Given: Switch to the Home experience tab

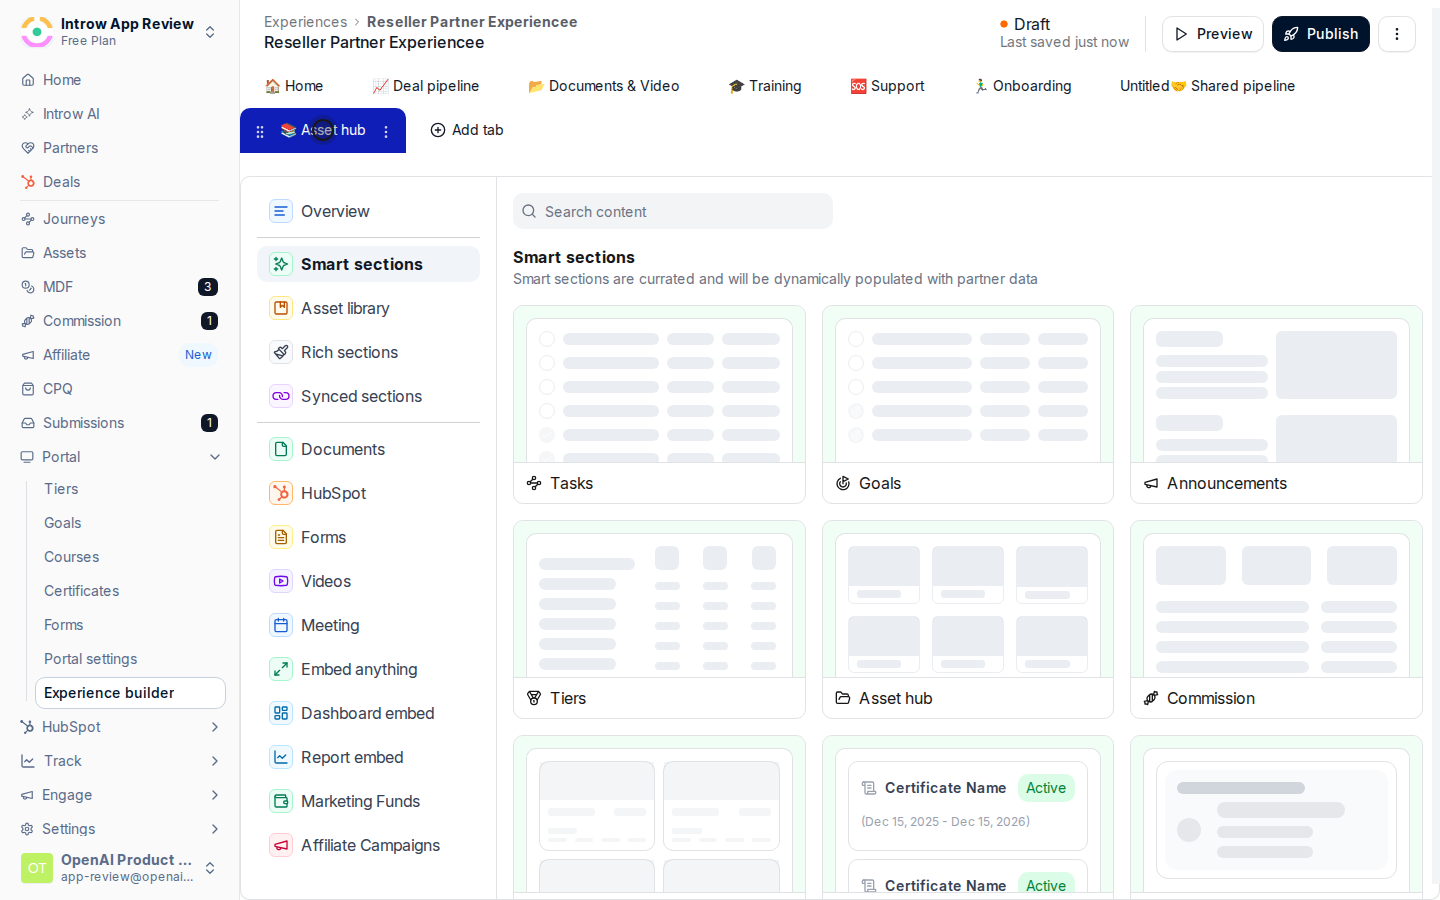Looking at the screenshot, I should [x=294, y=86].
